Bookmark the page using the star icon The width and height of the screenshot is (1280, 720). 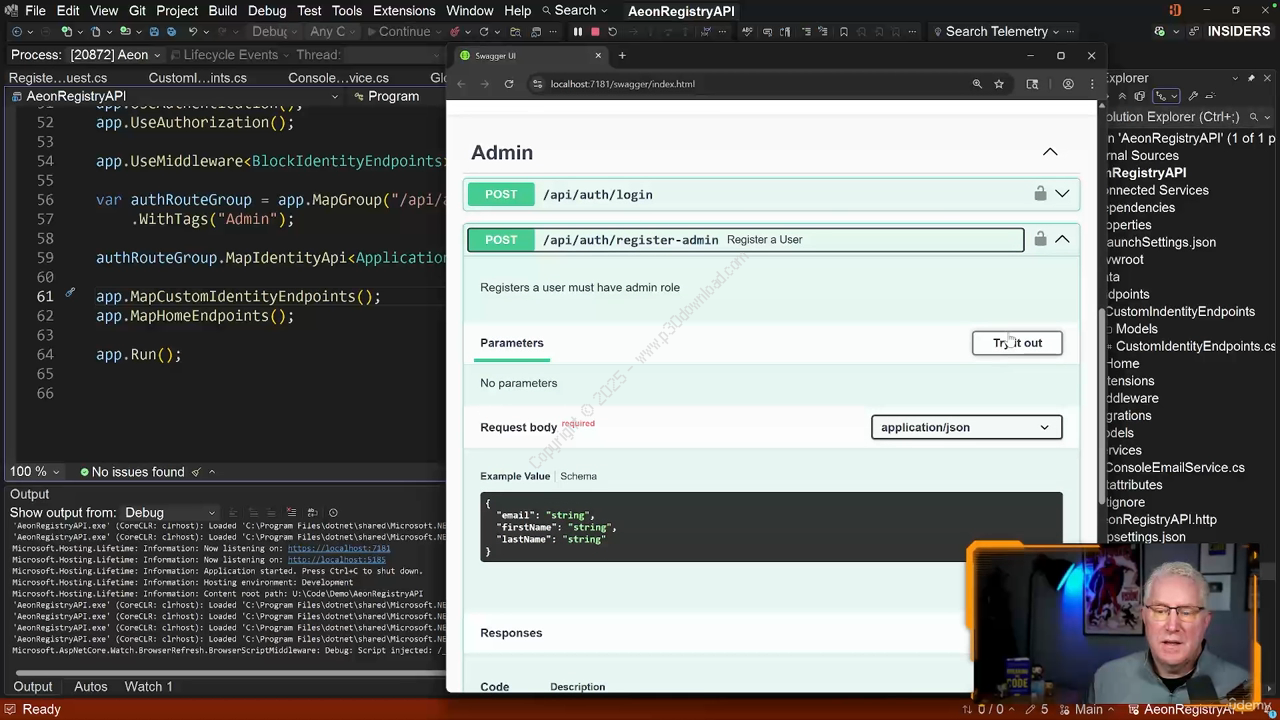pyautogui.click(x=998, y=84)
